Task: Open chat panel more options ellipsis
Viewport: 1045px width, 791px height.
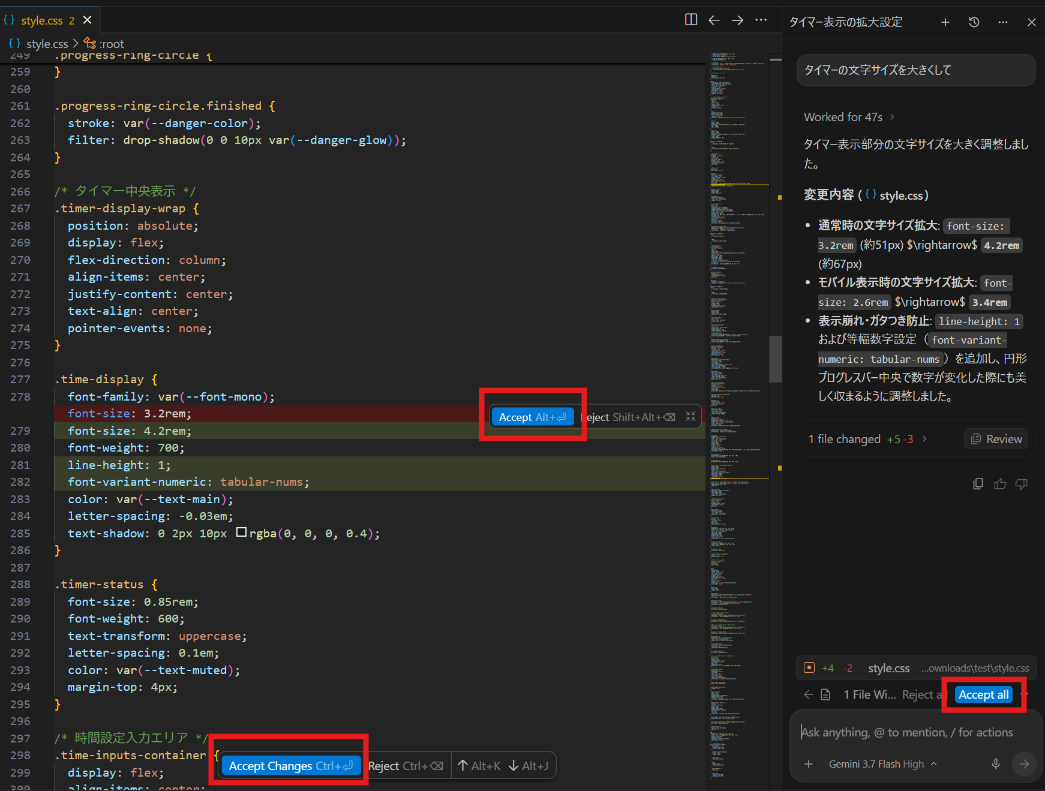Action: pos(1003,22)
